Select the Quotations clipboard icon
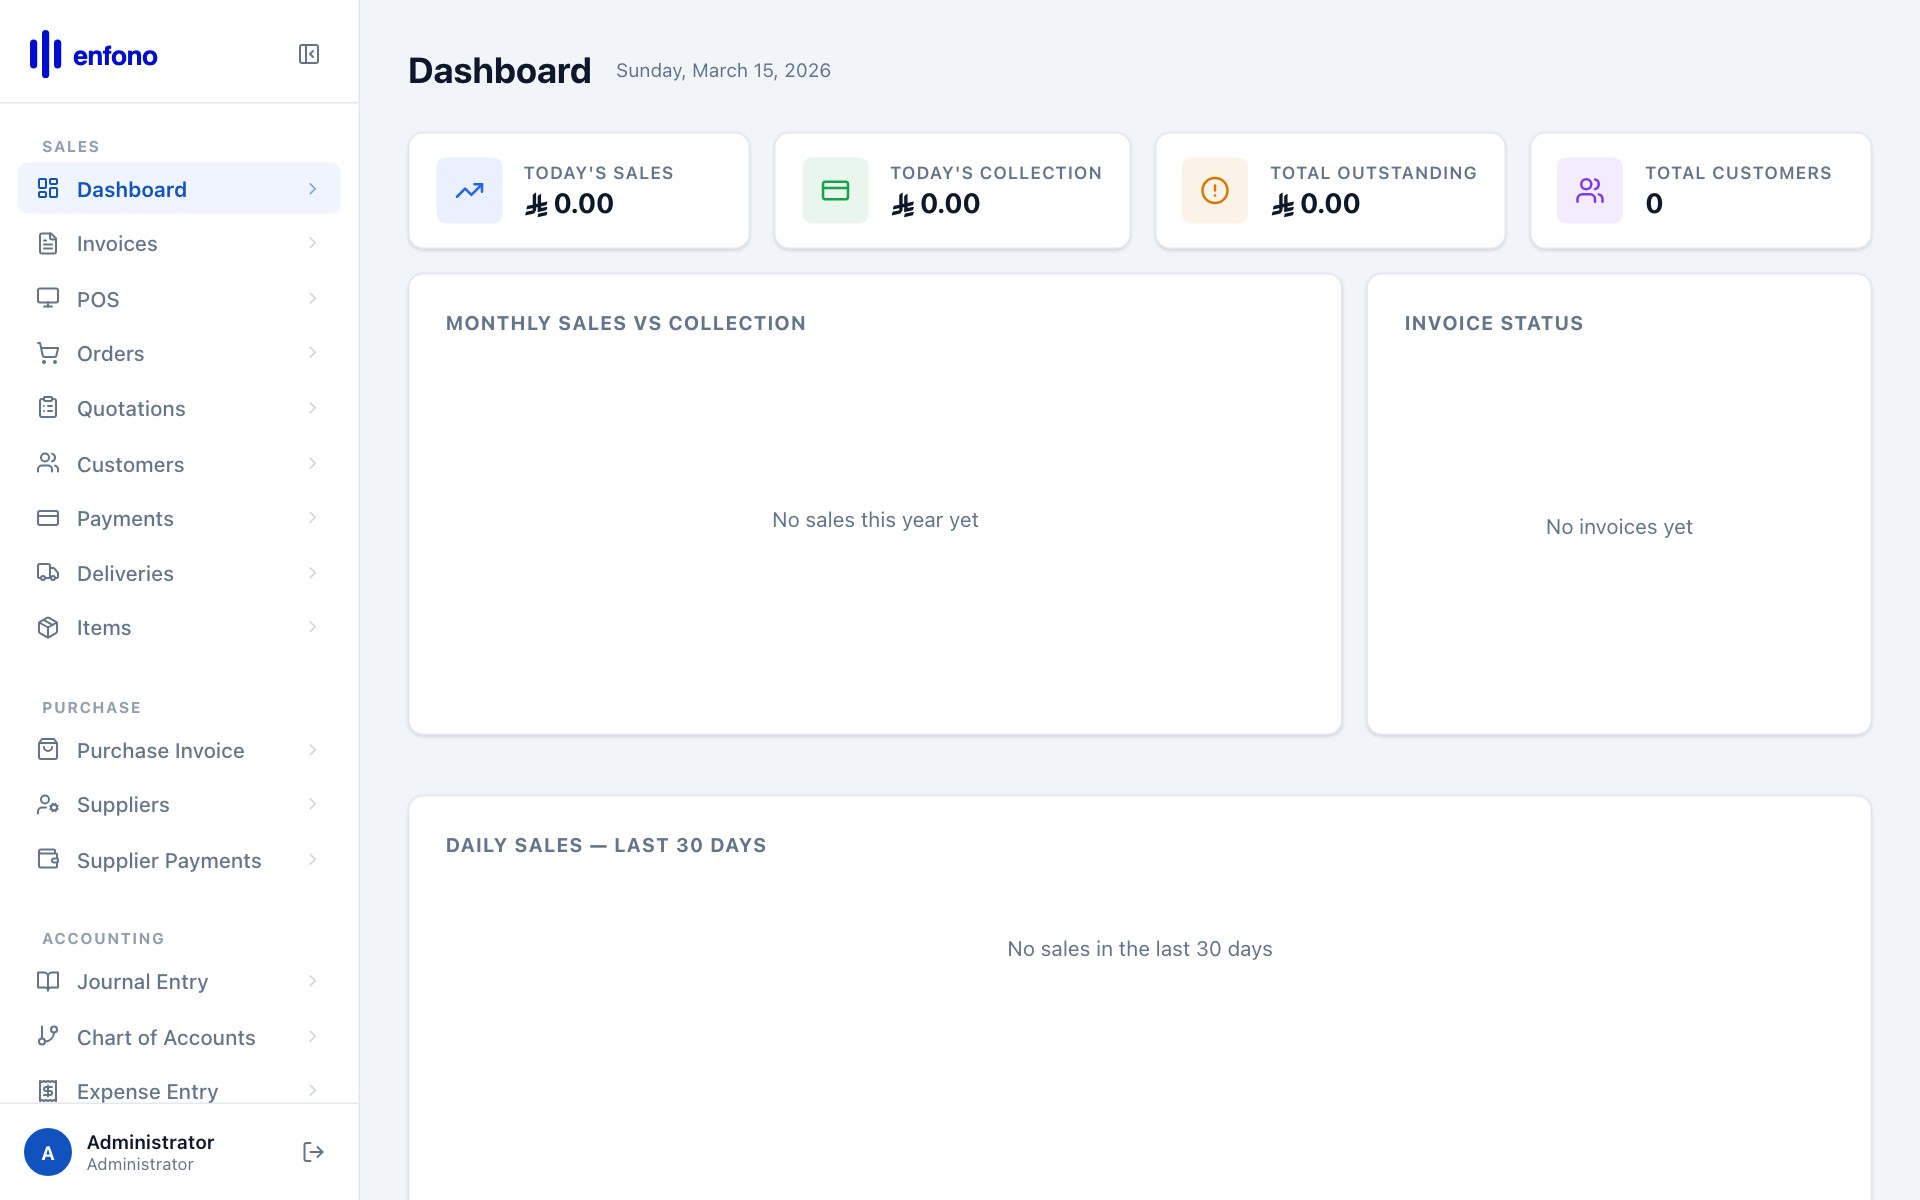 point(48,408)
